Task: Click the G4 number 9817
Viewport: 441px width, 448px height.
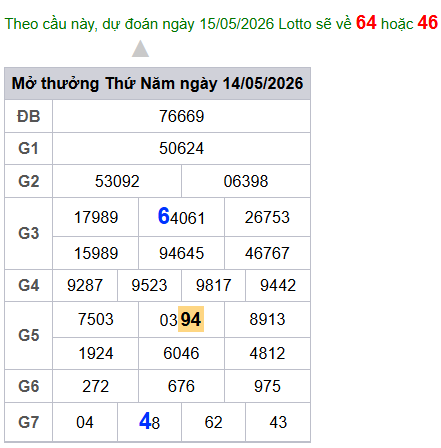Action: pyautogui.click(x=213, y=285)
